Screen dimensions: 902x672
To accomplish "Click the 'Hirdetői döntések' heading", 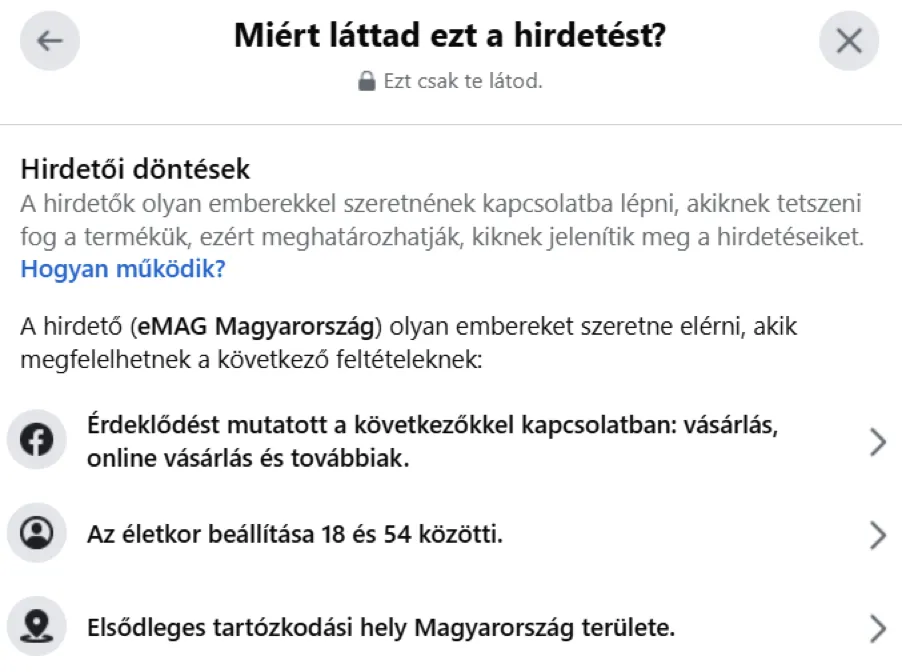I will tap(135, 167).
